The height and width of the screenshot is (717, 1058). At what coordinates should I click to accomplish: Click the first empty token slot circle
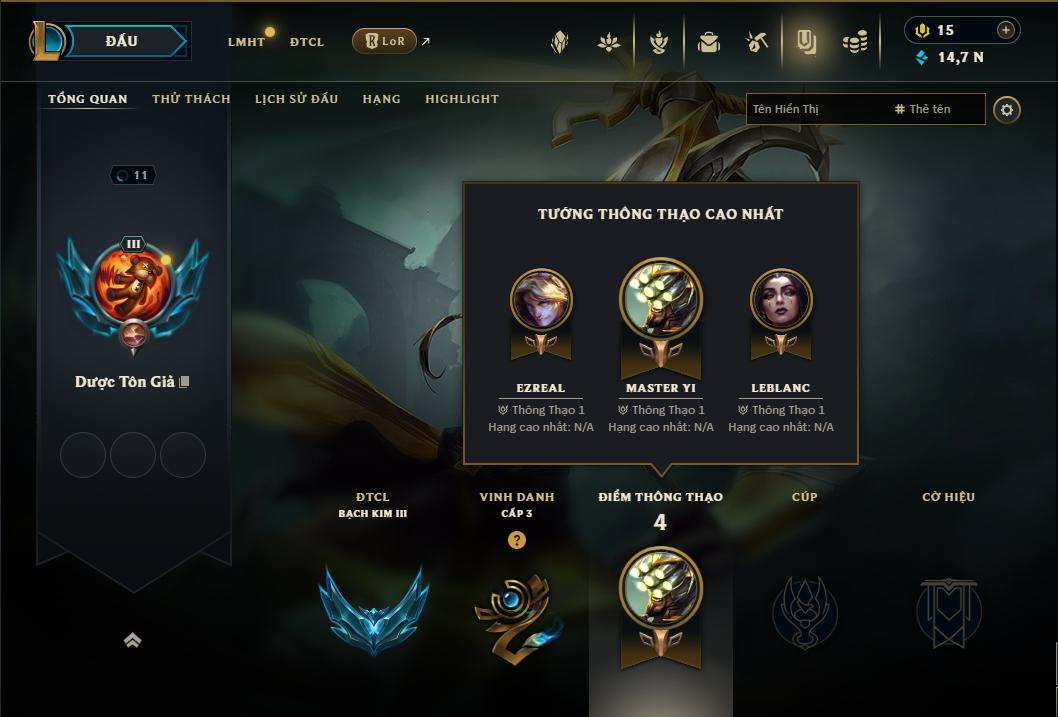tap(83, 455)
